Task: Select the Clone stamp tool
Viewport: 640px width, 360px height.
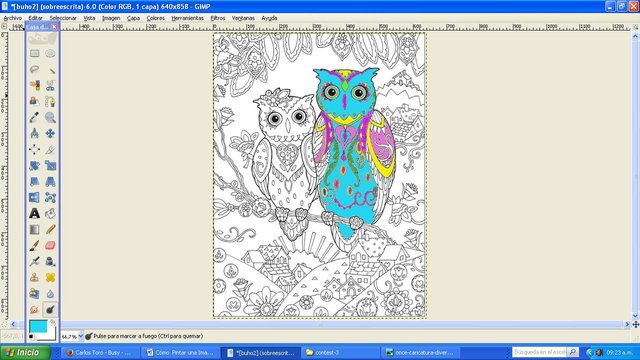Action: click(x=34, y=278)
